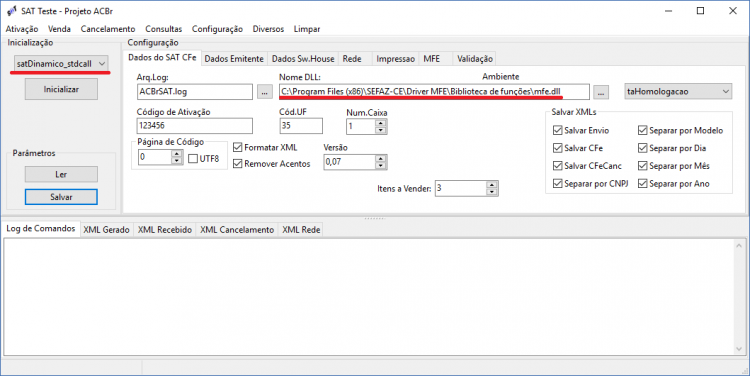Maximize the SAT Teste window

(x=700, y=11)
